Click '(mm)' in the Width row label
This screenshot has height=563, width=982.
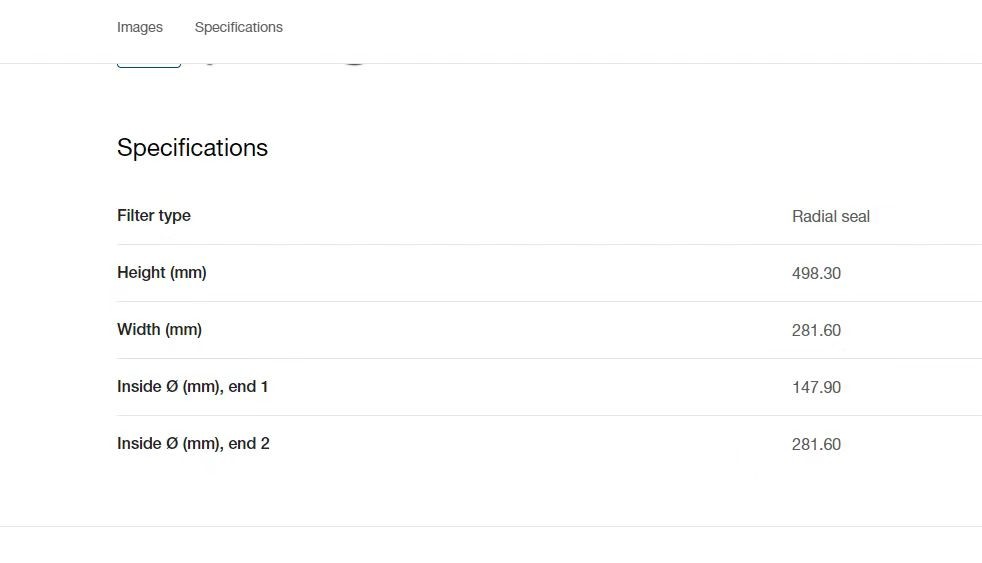pos(183,329)
